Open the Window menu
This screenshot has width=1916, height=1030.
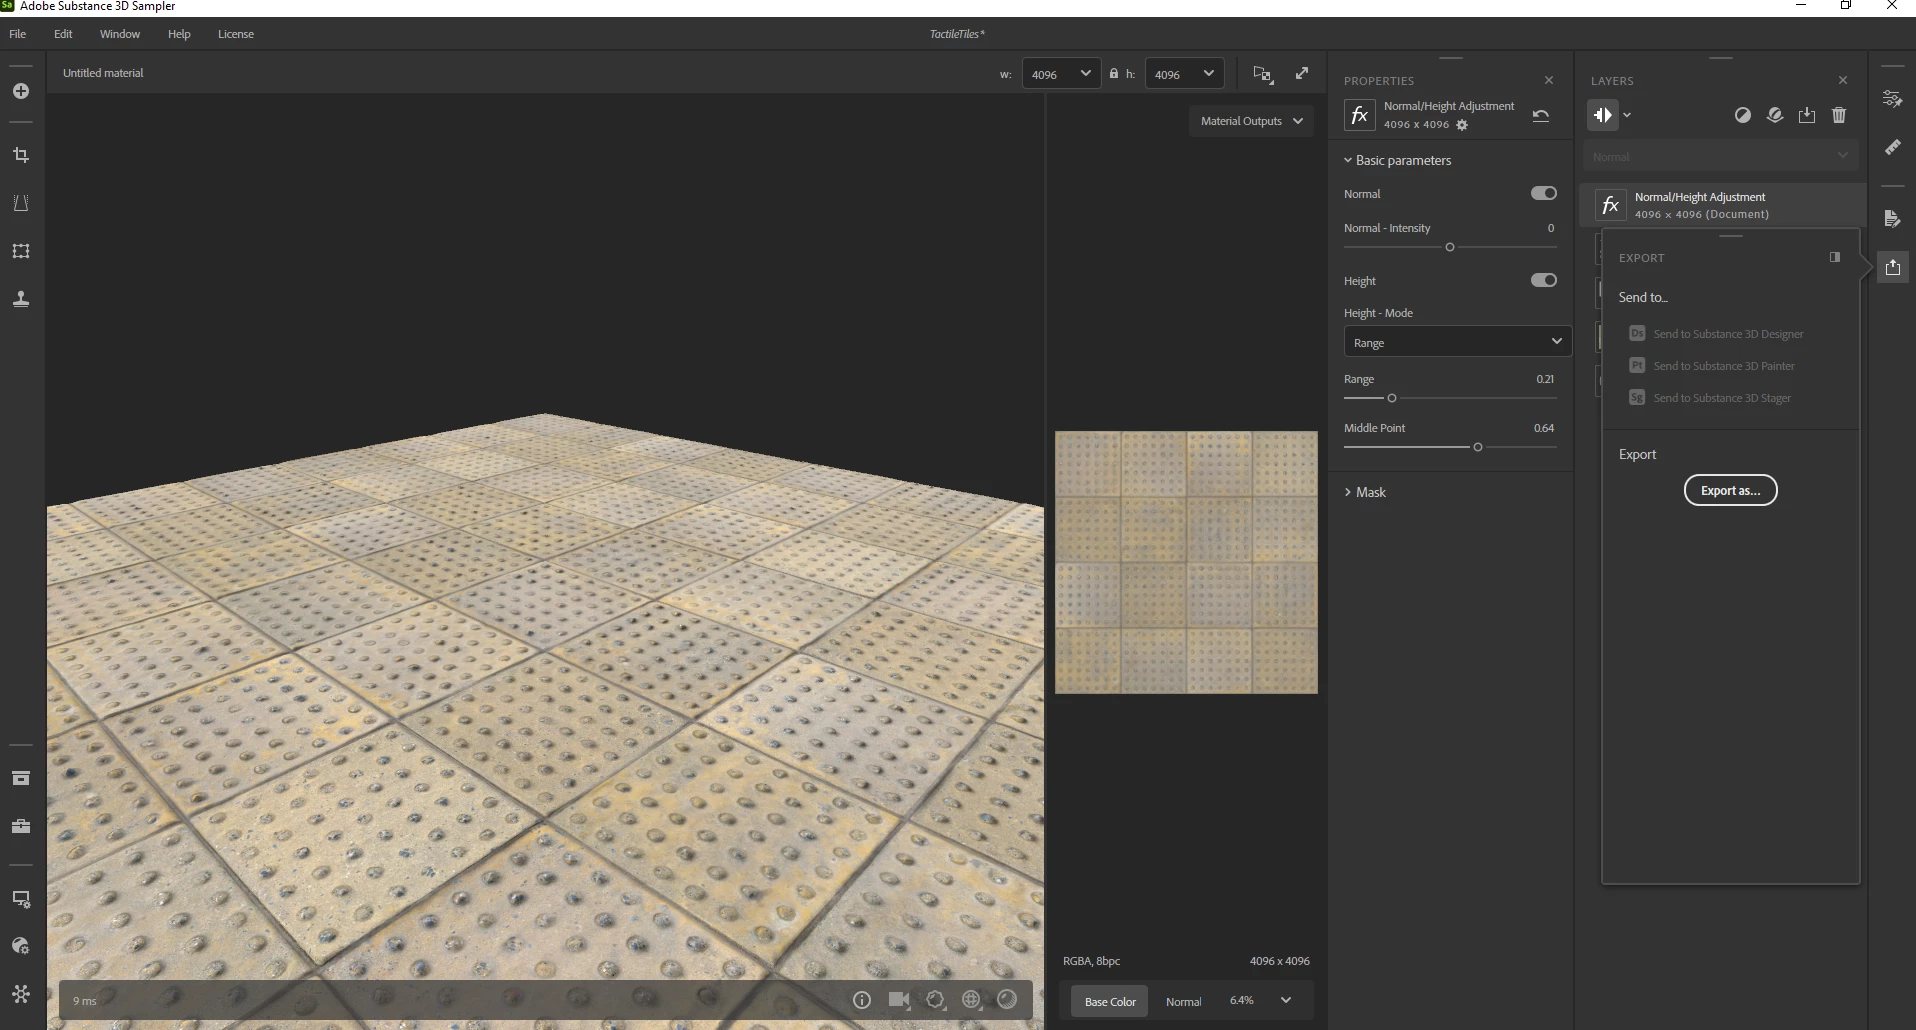click(120, 34)
